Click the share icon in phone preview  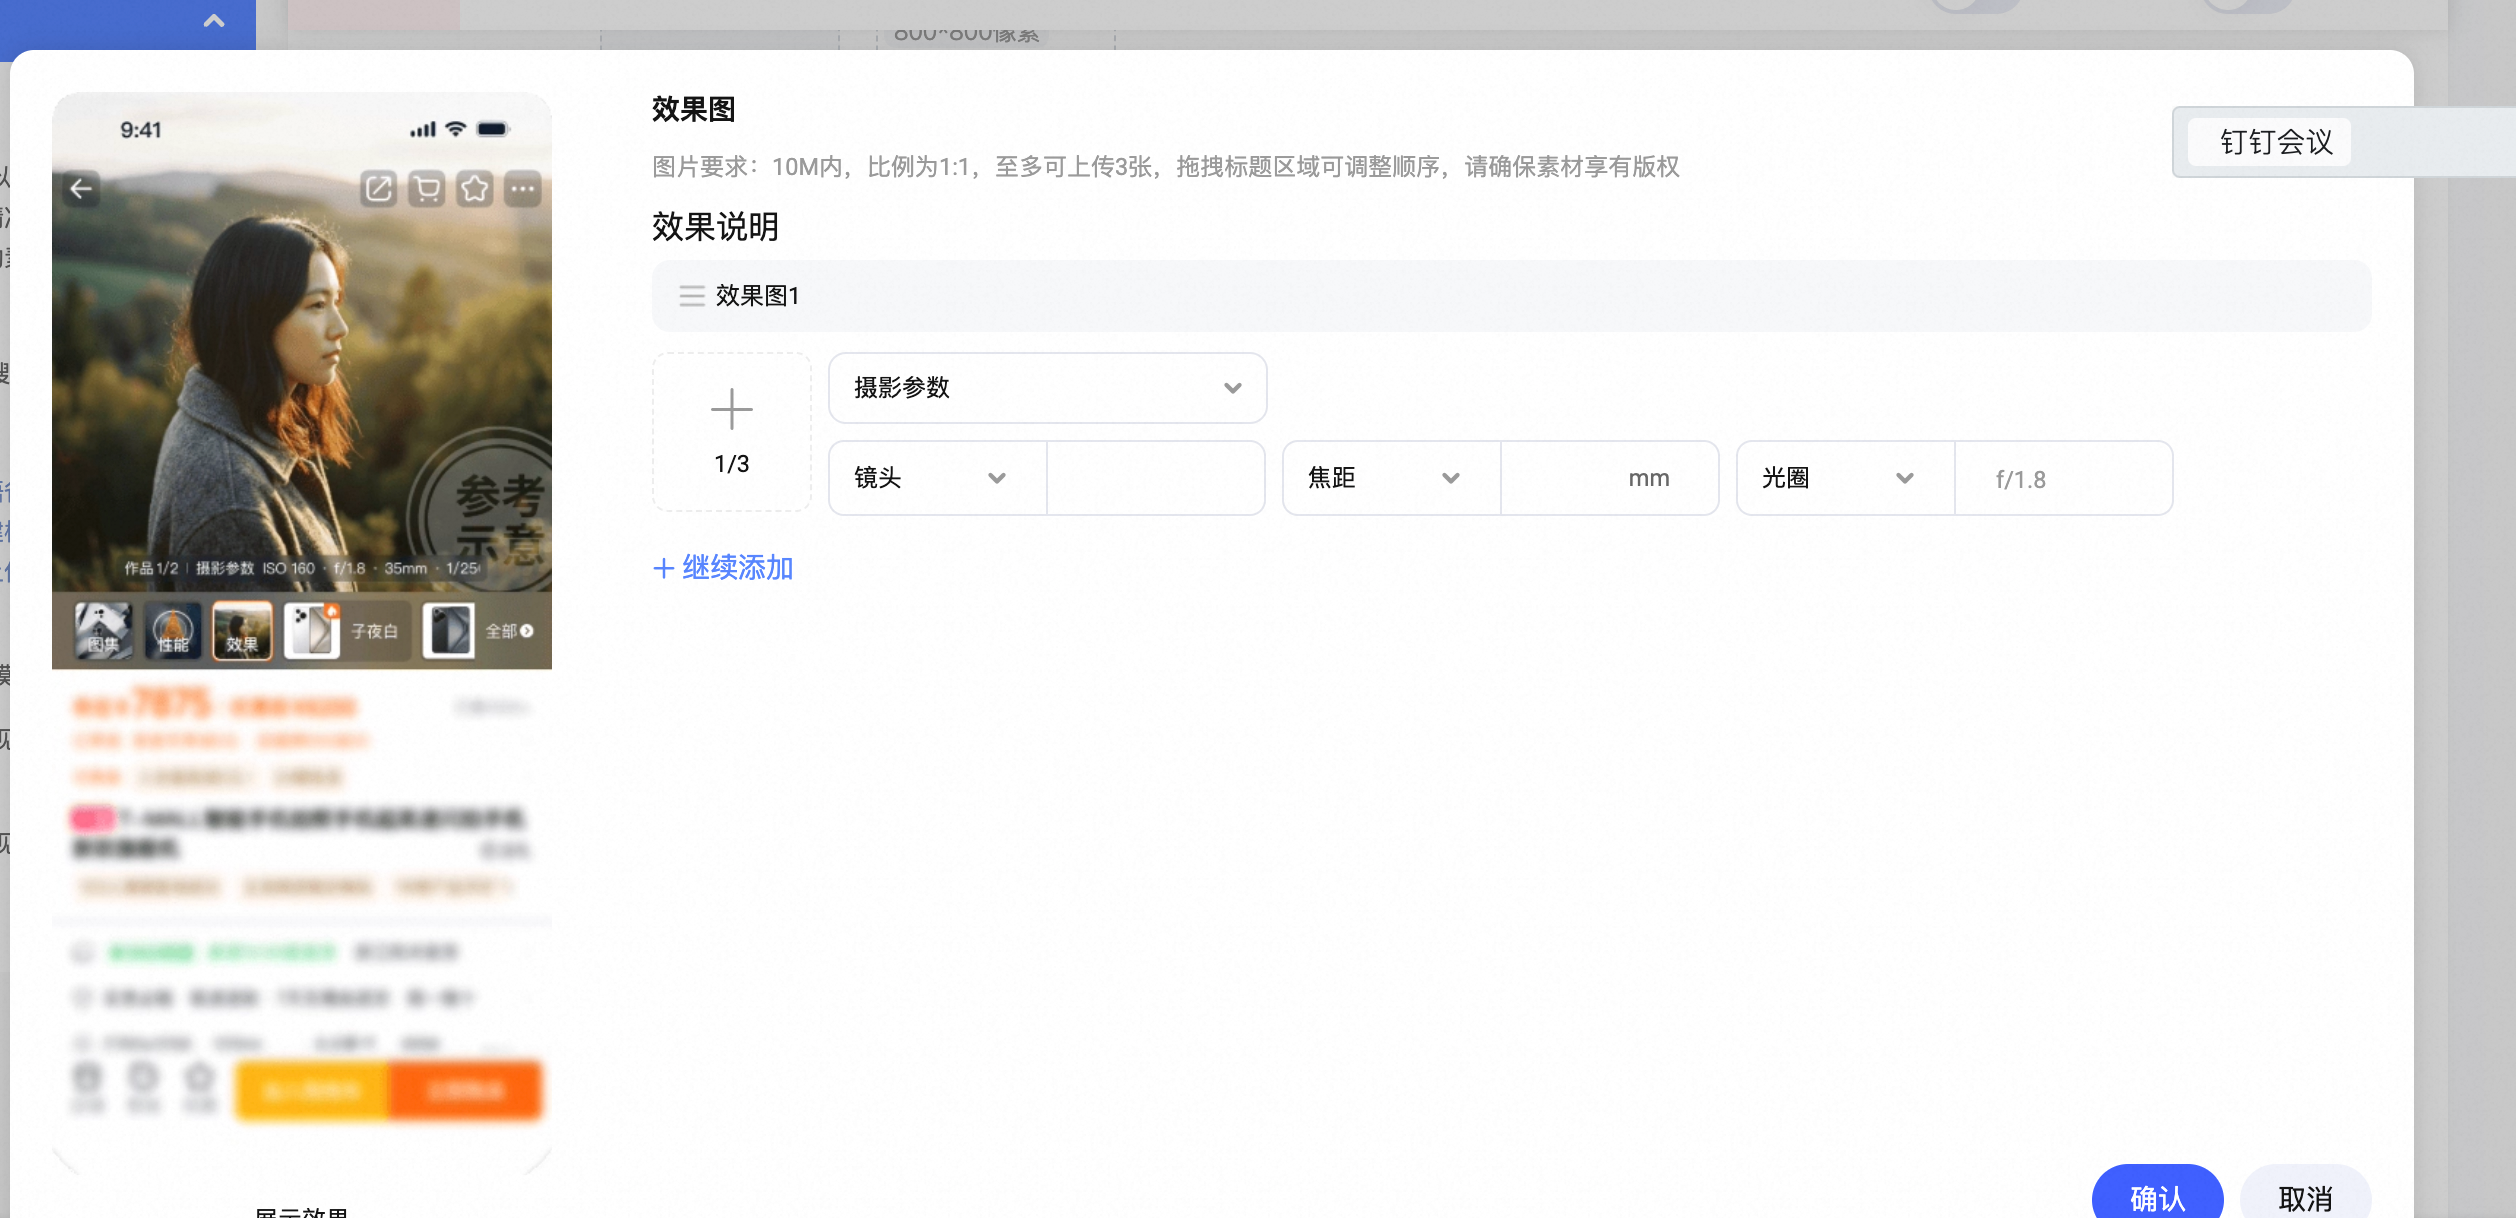(x=379, y=189)
